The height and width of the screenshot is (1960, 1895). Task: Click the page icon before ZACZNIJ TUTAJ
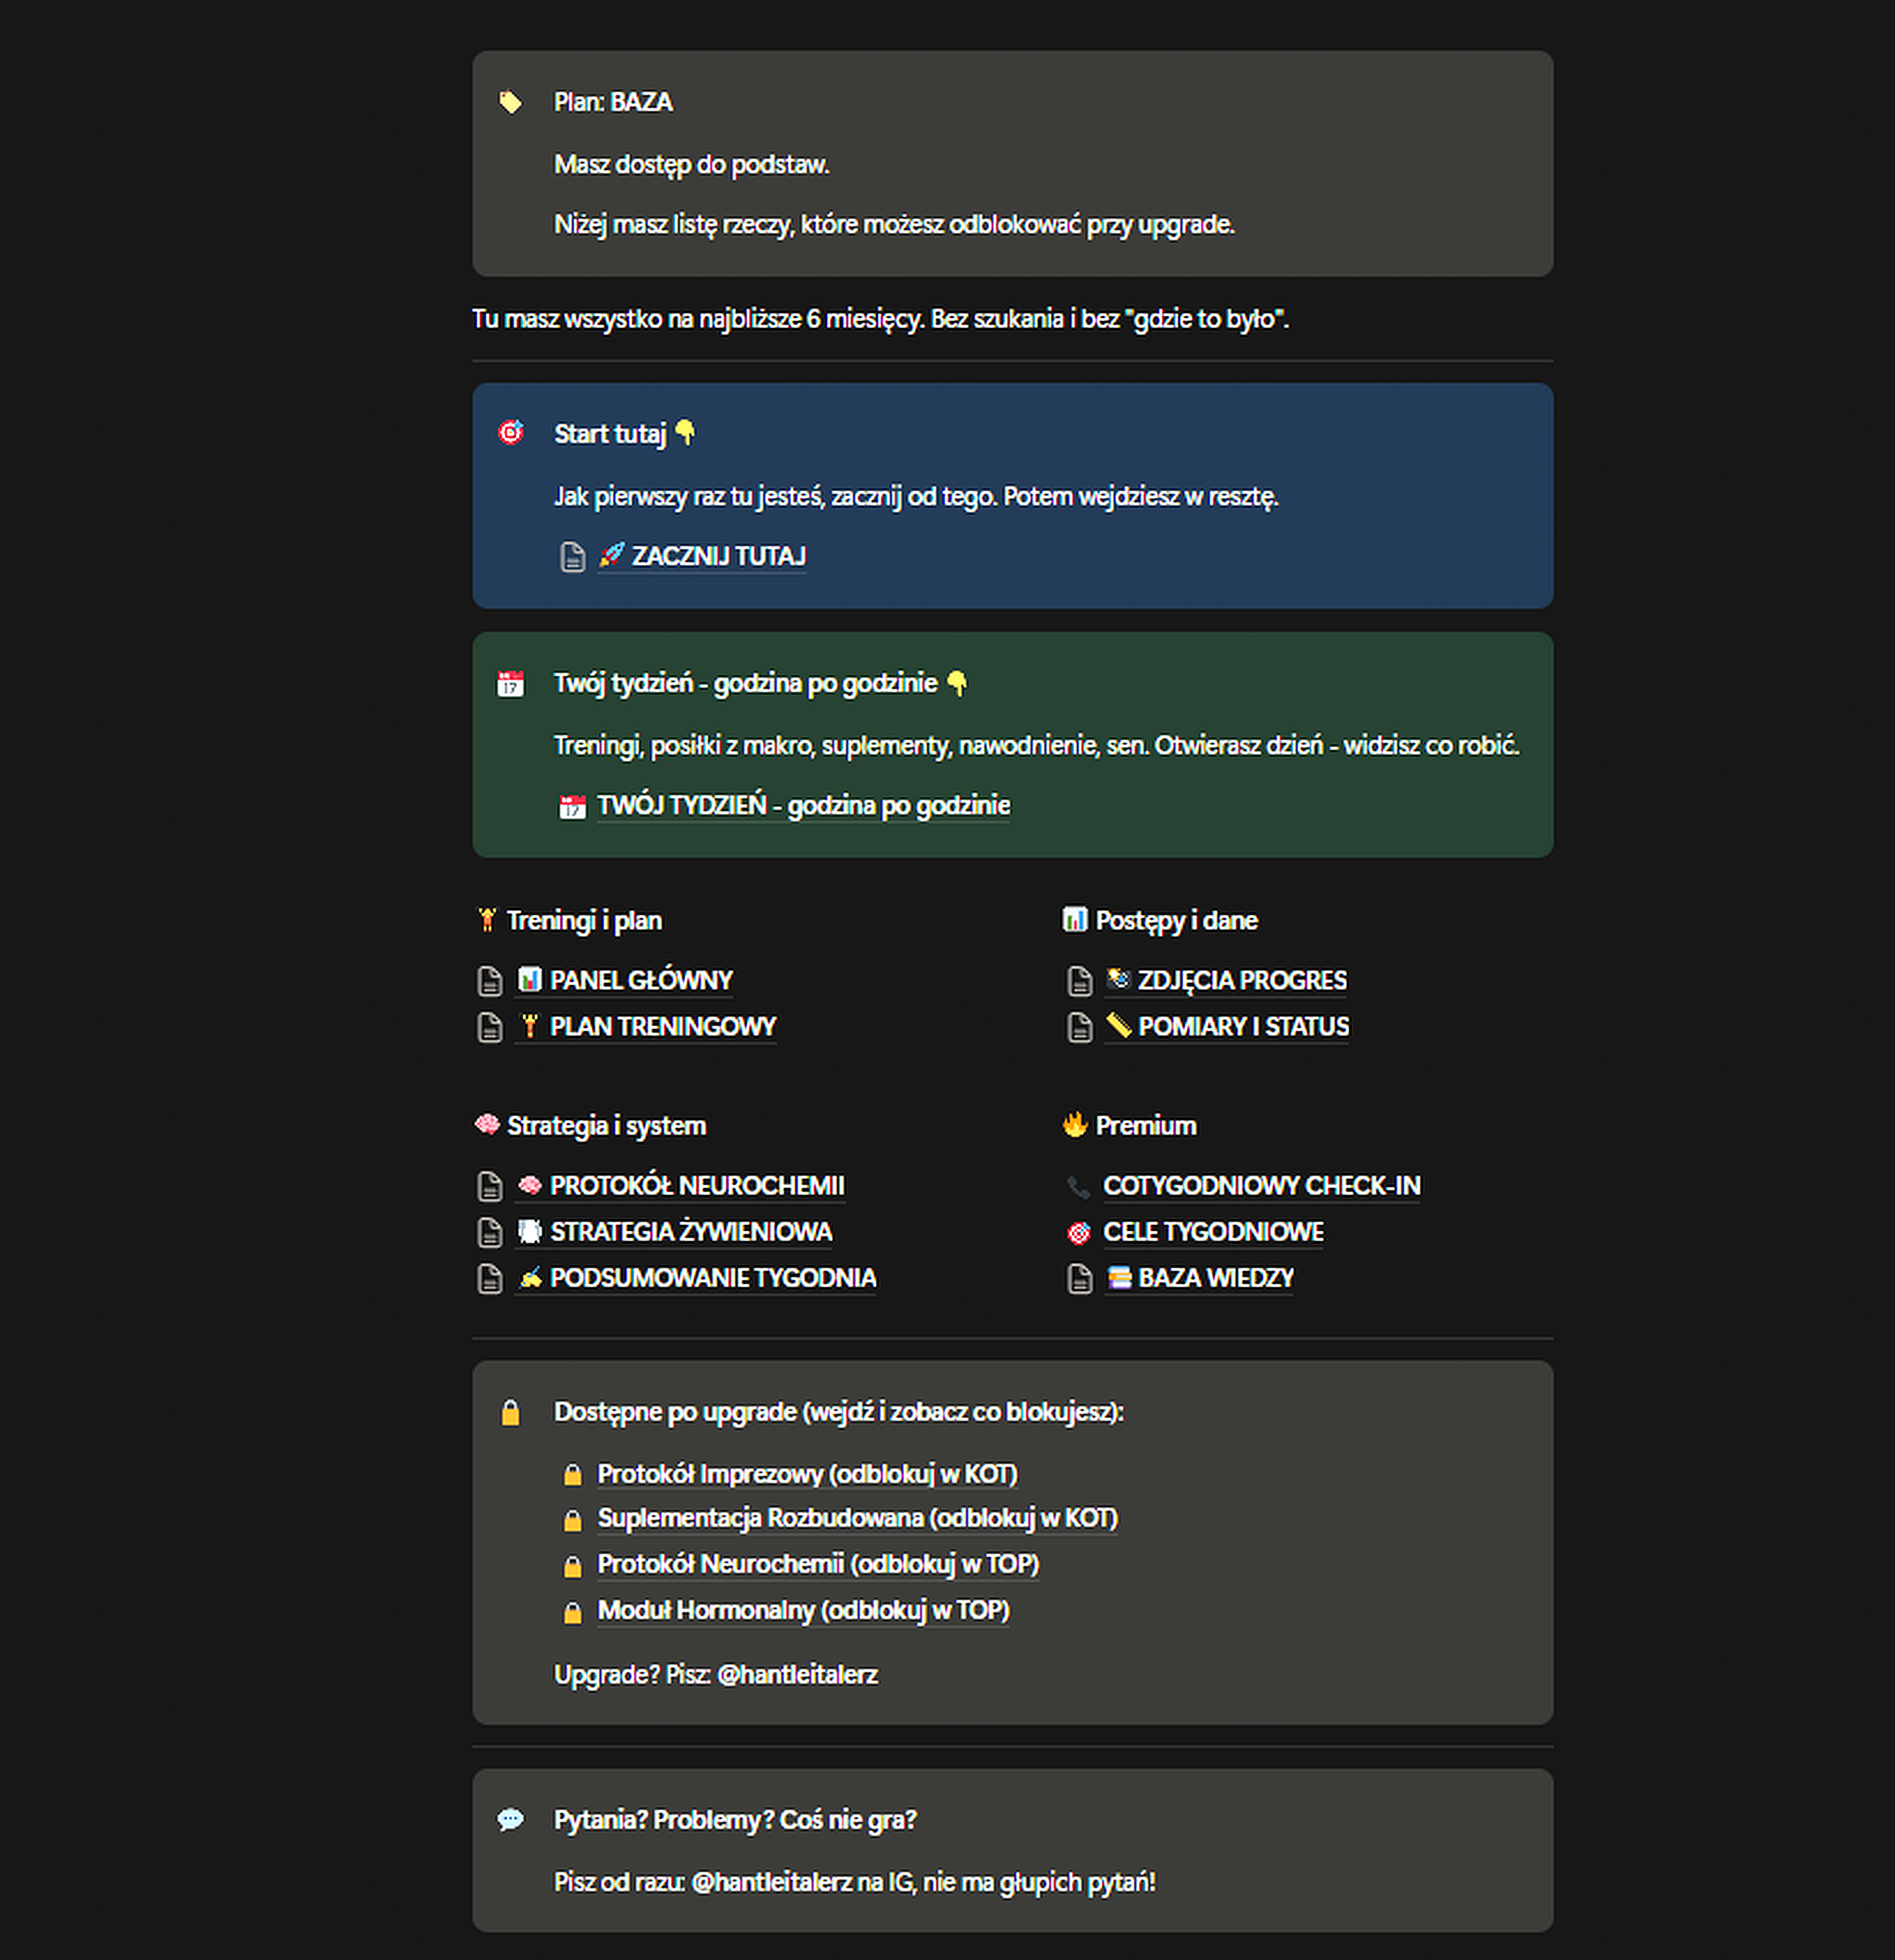pos(572,556)
